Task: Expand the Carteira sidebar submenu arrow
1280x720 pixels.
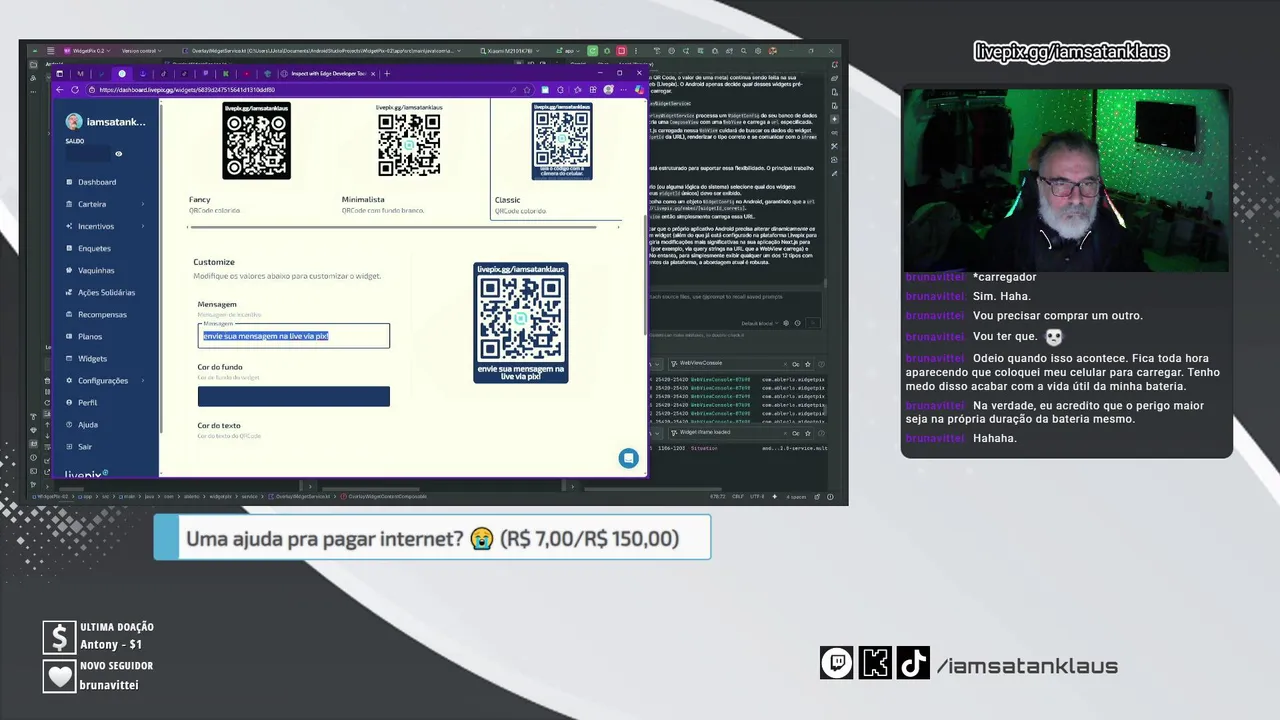Action: tap(143, 204)
